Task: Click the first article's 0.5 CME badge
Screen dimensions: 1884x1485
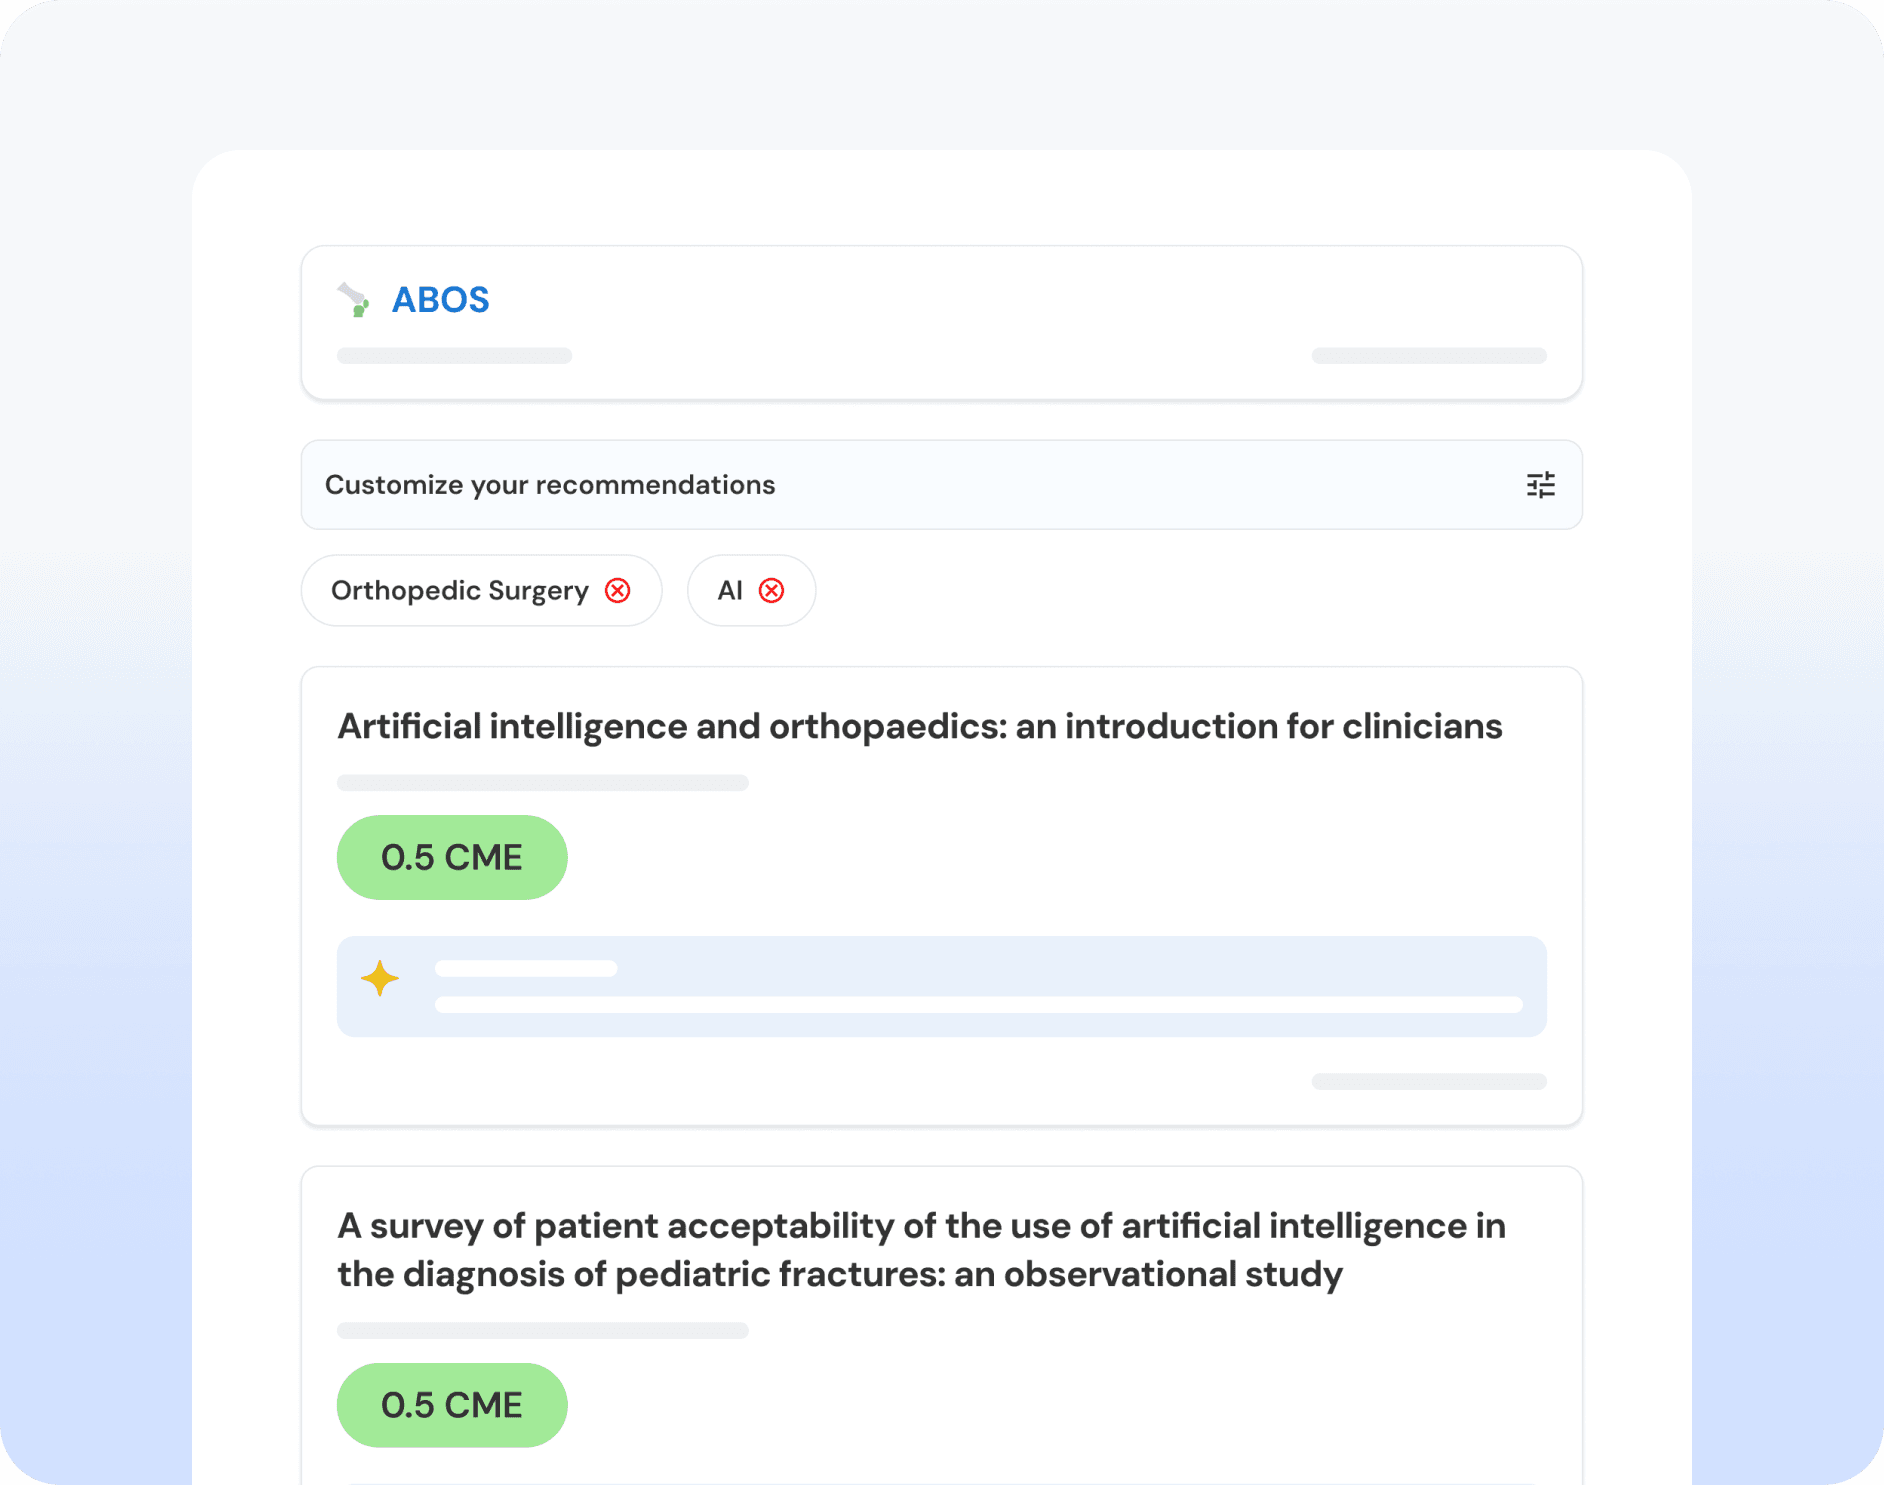Action: click(452, 858)
